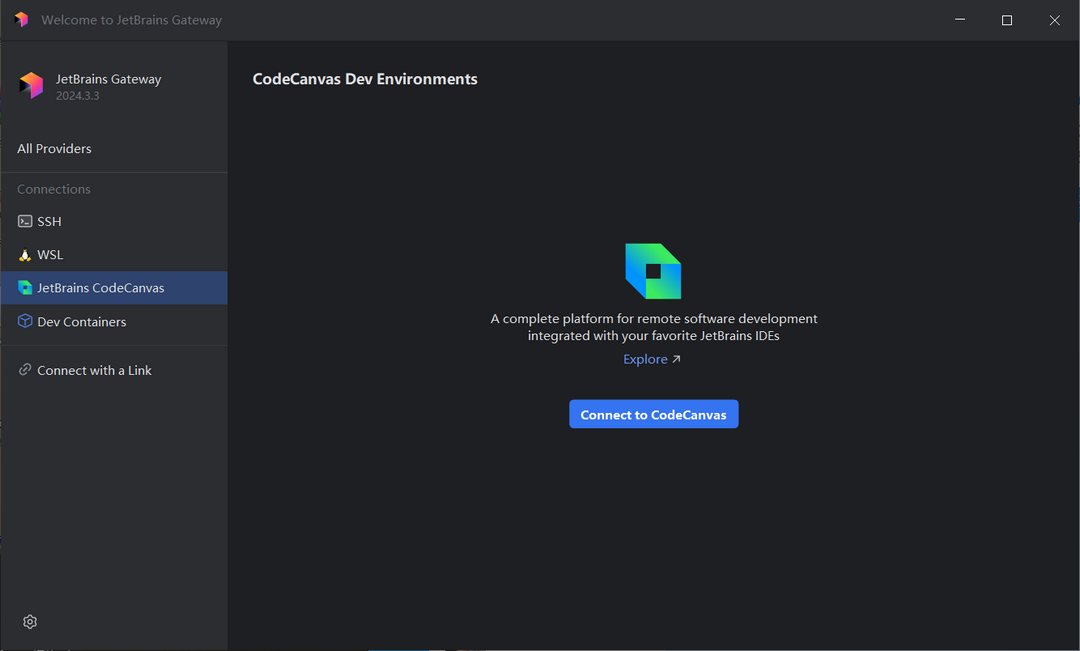
Task: Click the SSH terminal icon in sidebar
Action: [25, 221]
